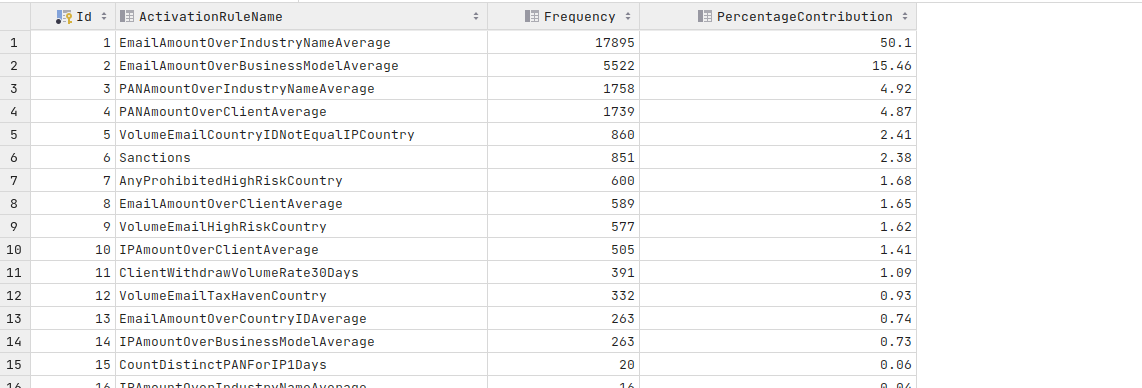The width and height of the screenshot is (1142, 388).
Task: Click the AnyProhibitedHighRiskCountry cell
Action: tap(302, 181)
